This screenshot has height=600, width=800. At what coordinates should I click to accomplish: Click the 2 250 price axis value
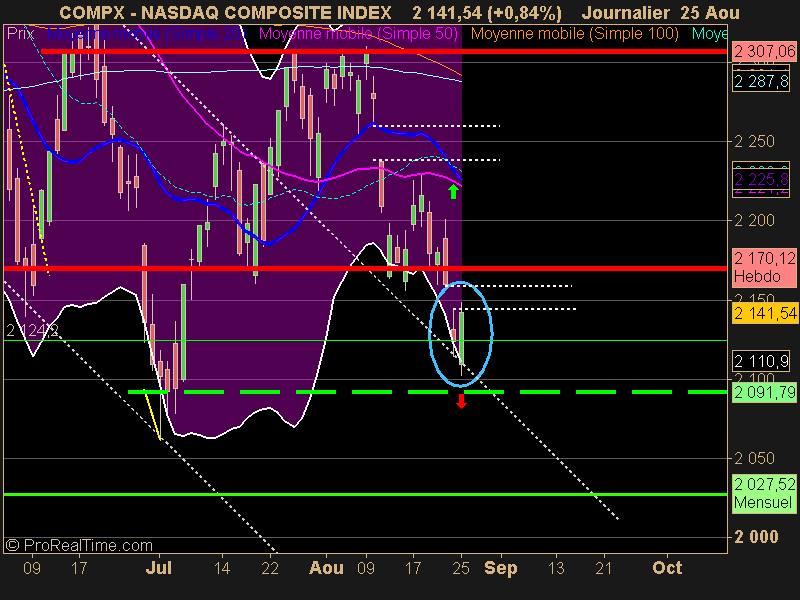click(x=754, y=141)
